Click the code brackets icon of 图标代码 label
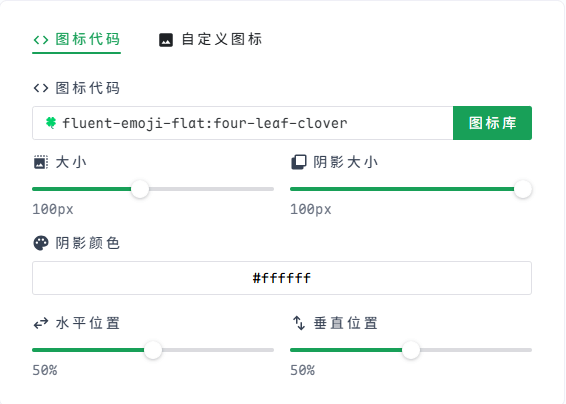Image resolution: width=566 pixels, height=404 pixels. (41, 88)
